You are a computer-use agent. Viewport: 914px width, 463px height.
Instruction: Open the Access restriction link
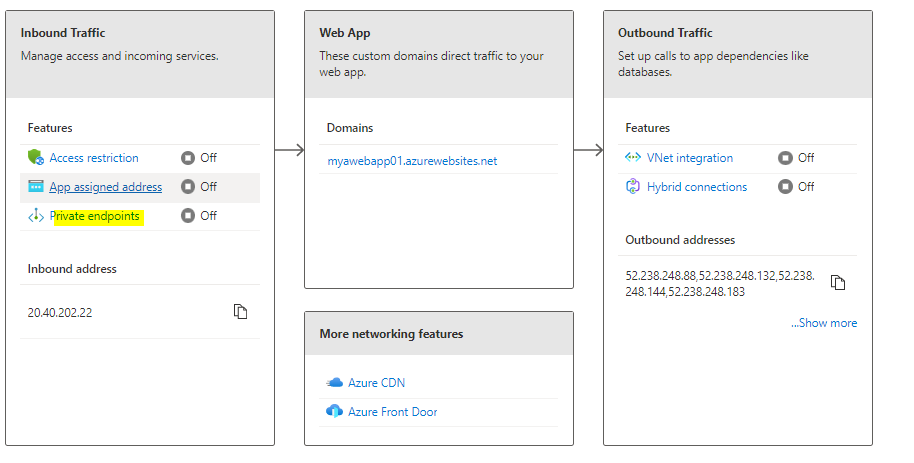(94, 158)
